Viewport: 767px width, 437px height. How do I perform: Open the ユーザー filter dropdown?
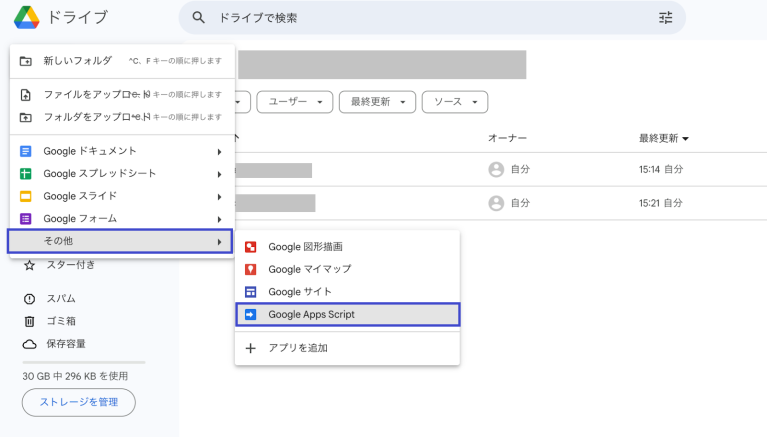[x=294, y=102]
